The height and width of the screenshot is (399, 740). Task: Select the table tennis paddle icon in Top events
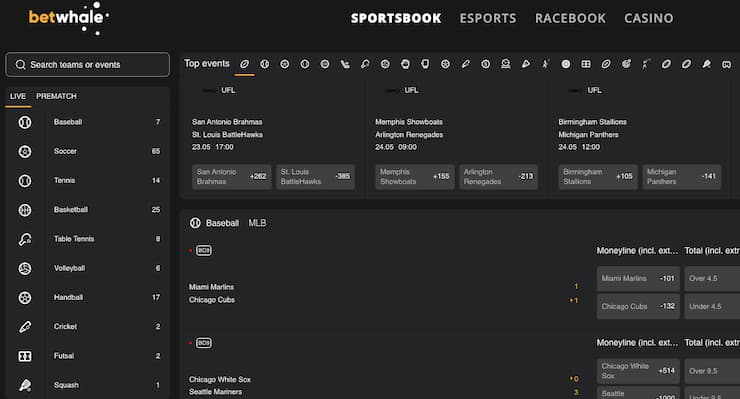click(365, 64)
